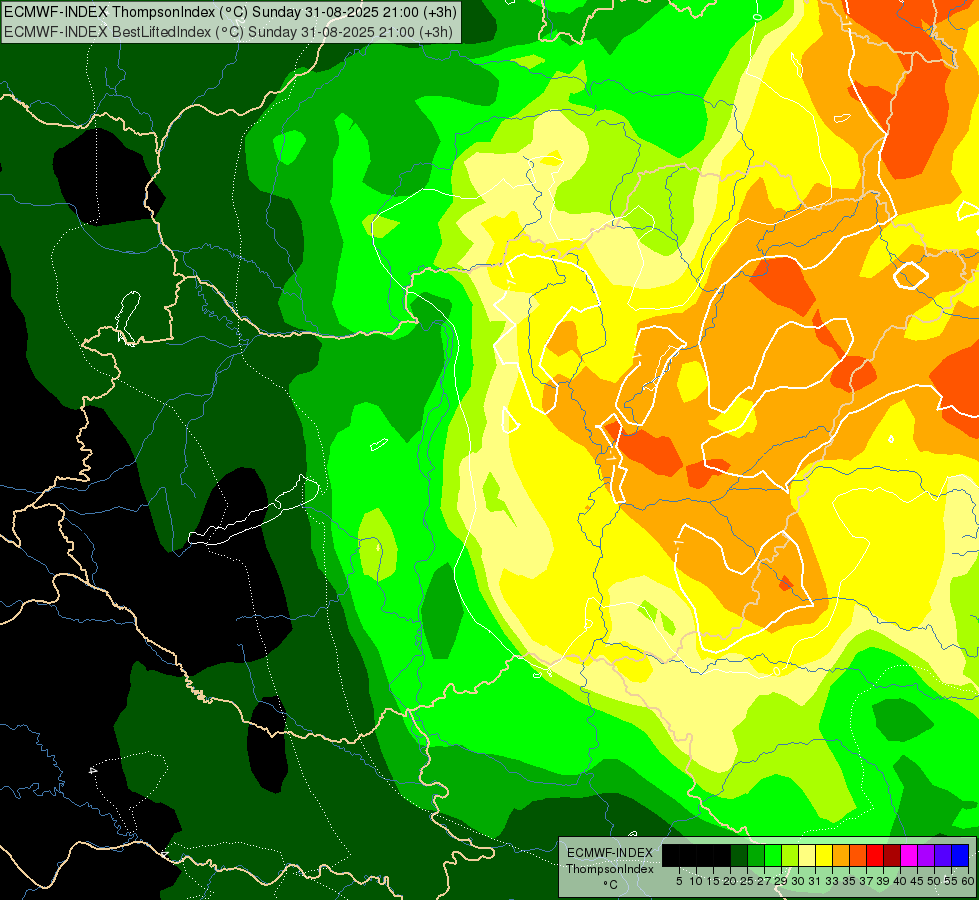Viewport: 979px width, 900px height.
Task: Click the legend label '35'
Action: click(850, 881)
